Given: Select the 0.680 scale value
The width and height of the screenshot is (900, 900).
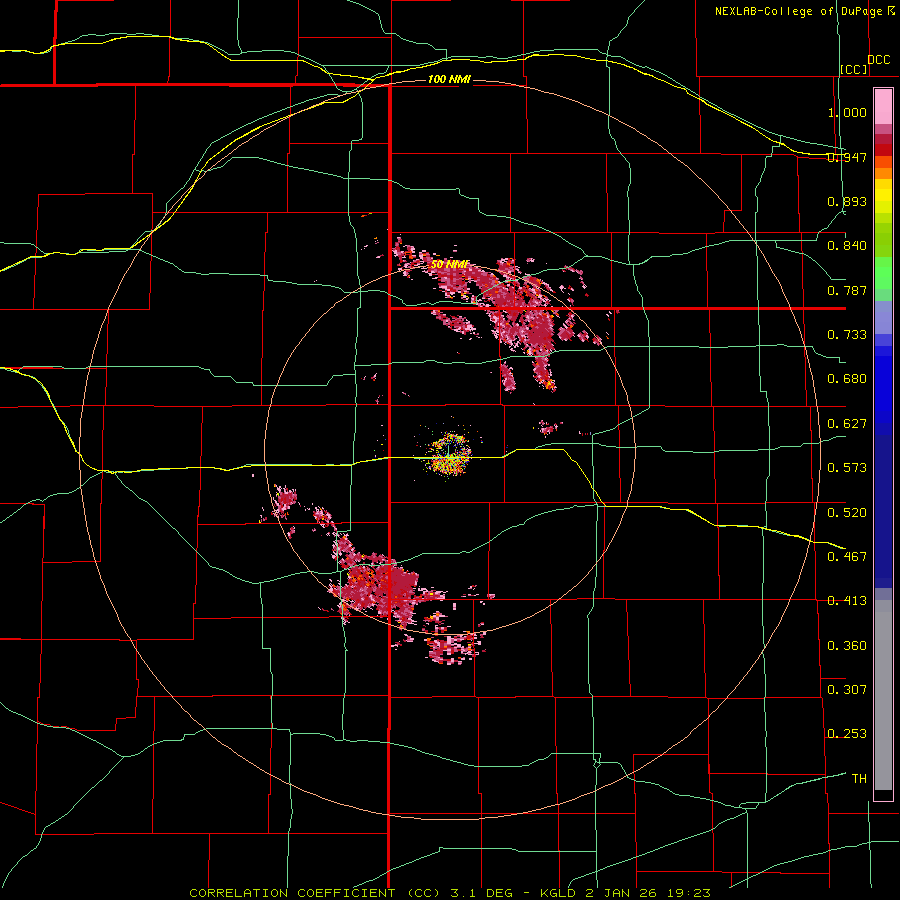Looking at the screenshot, I should pos(847,379).
